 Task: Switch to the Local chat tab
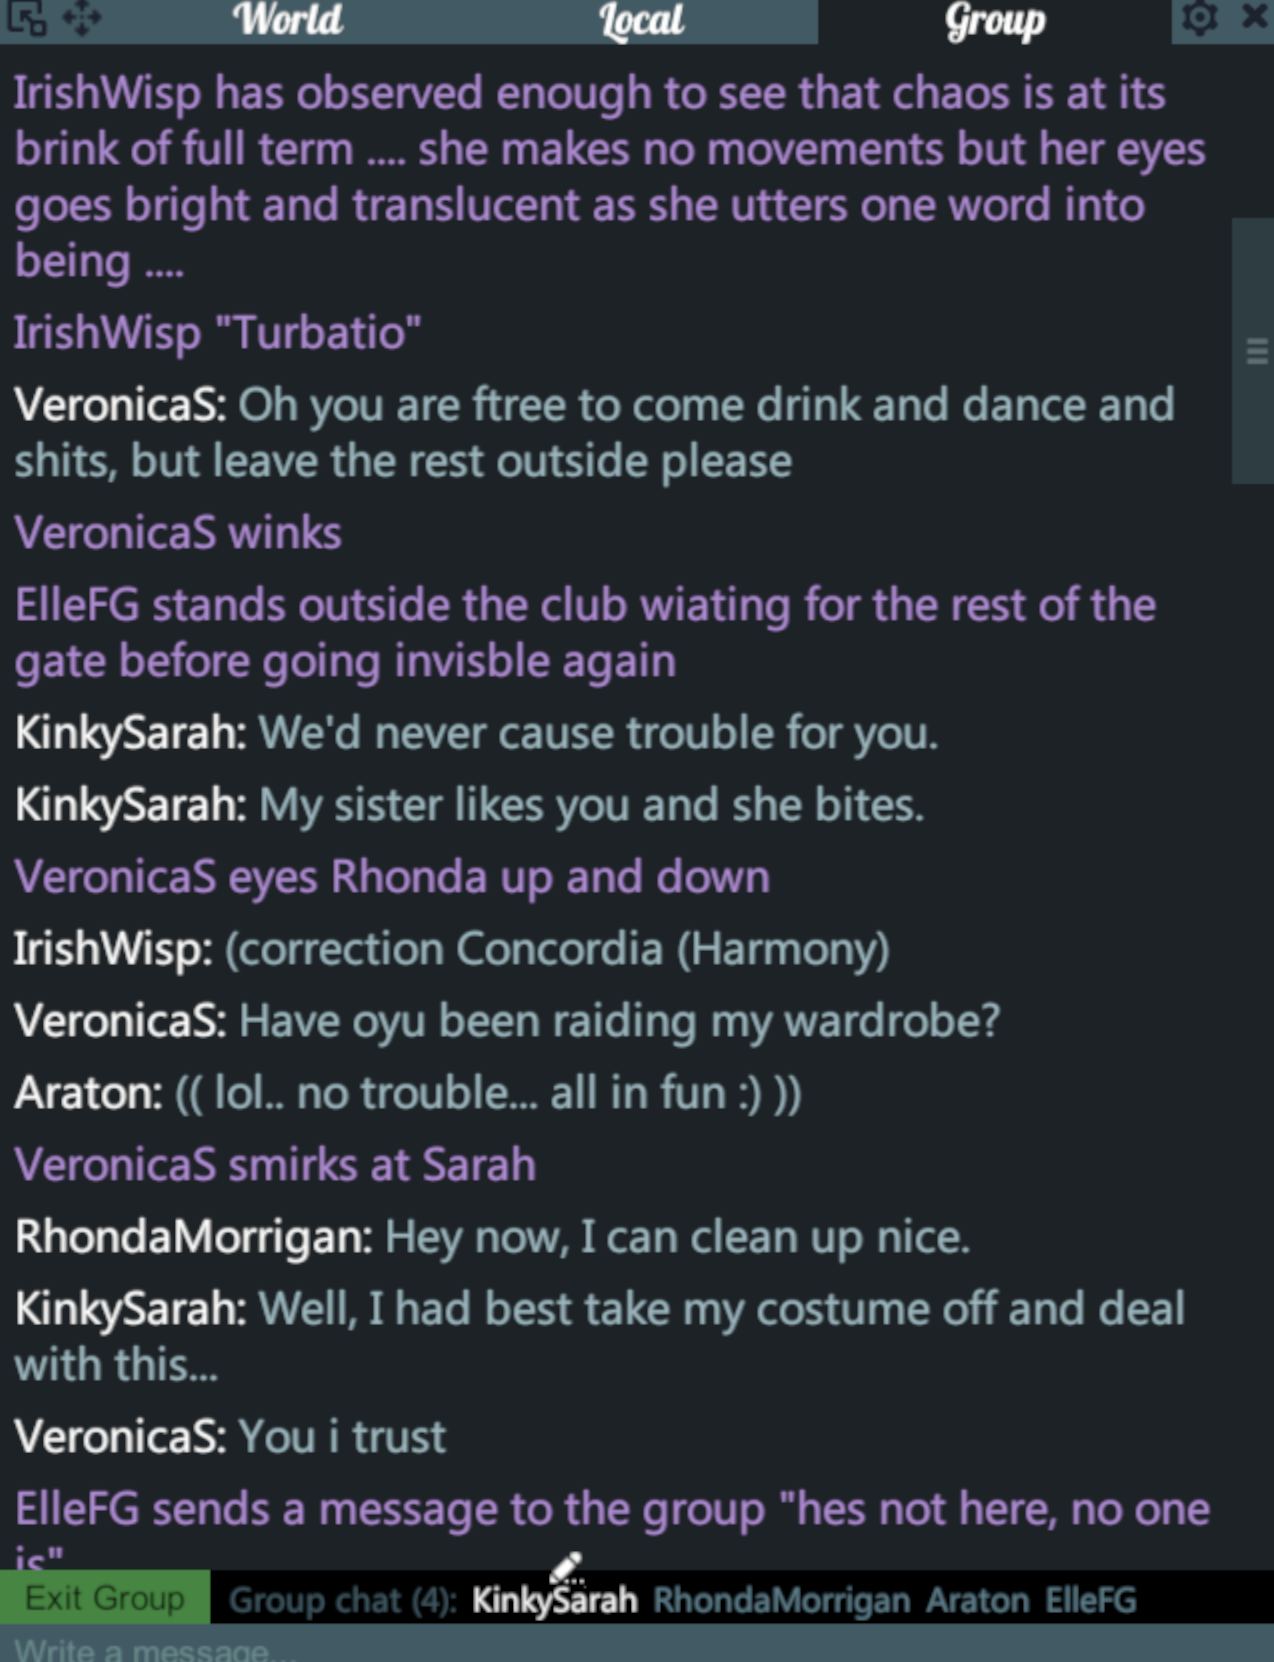coord(641,21)
